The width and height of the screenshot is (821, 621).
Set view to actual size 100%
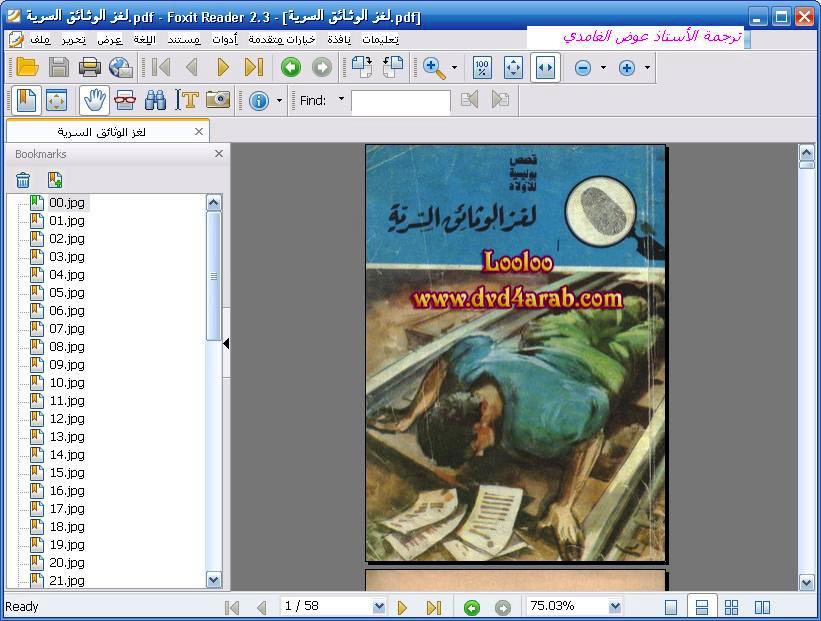(482, 68)
